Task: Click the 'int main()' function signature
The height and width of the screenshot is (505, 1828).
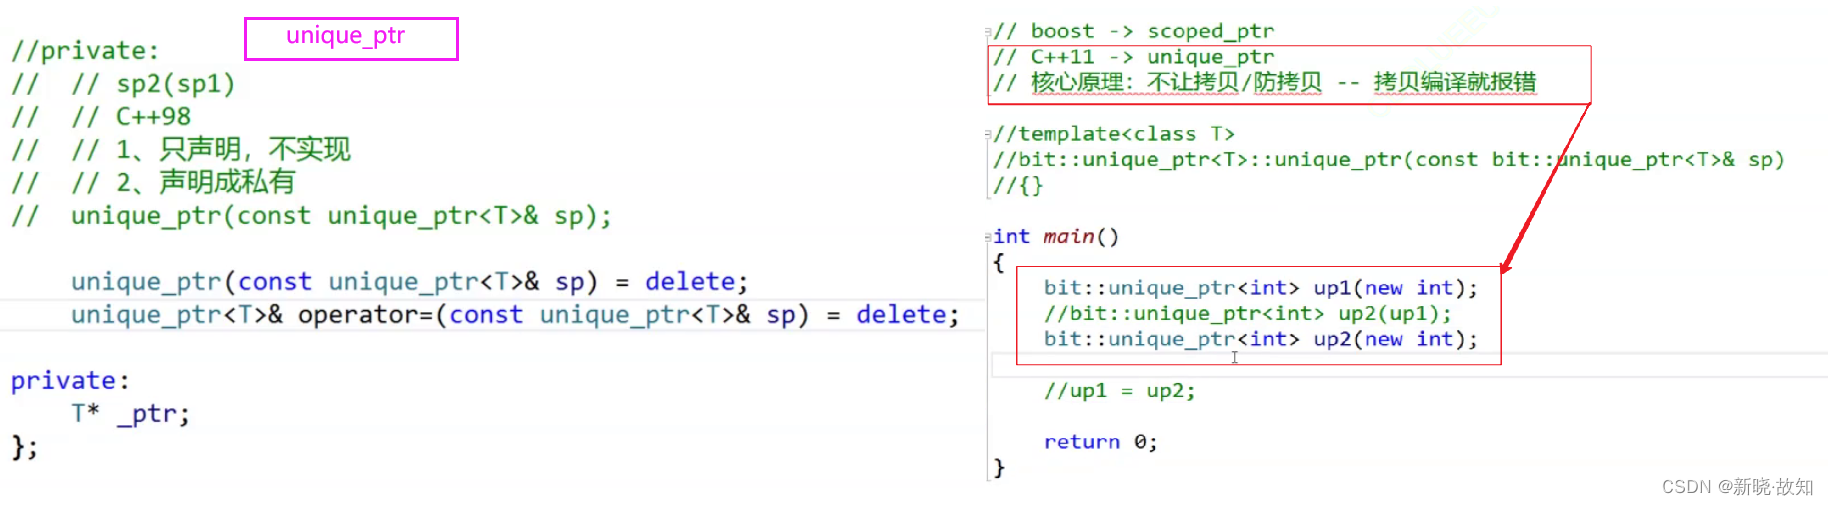Action: (x=1056, y=237)
